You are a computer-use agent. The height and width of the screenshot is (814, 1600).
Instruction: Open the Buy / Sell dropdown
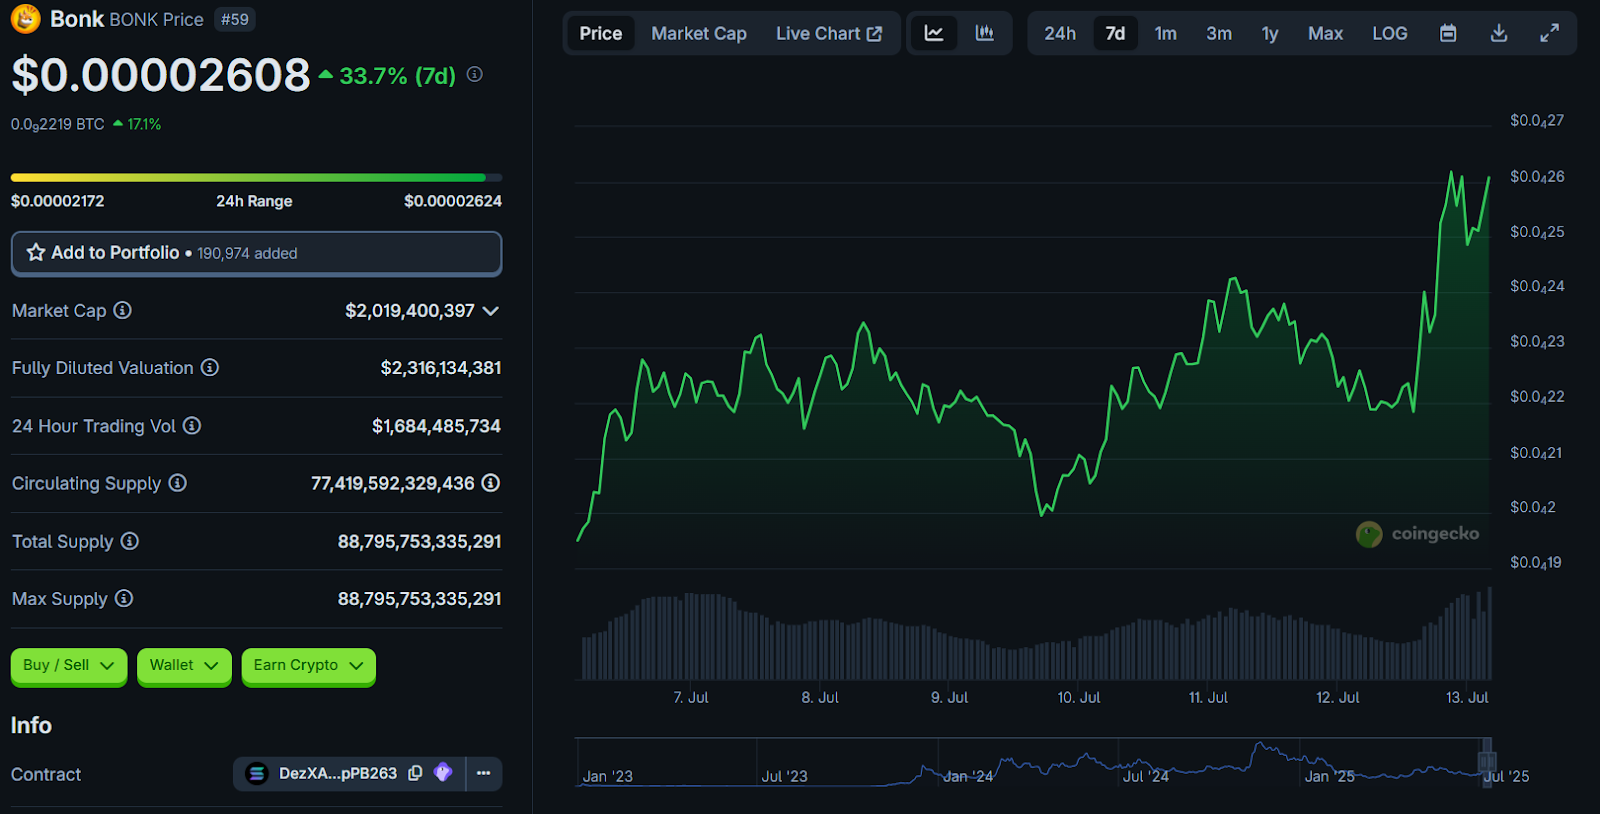[x=68, y=665]
